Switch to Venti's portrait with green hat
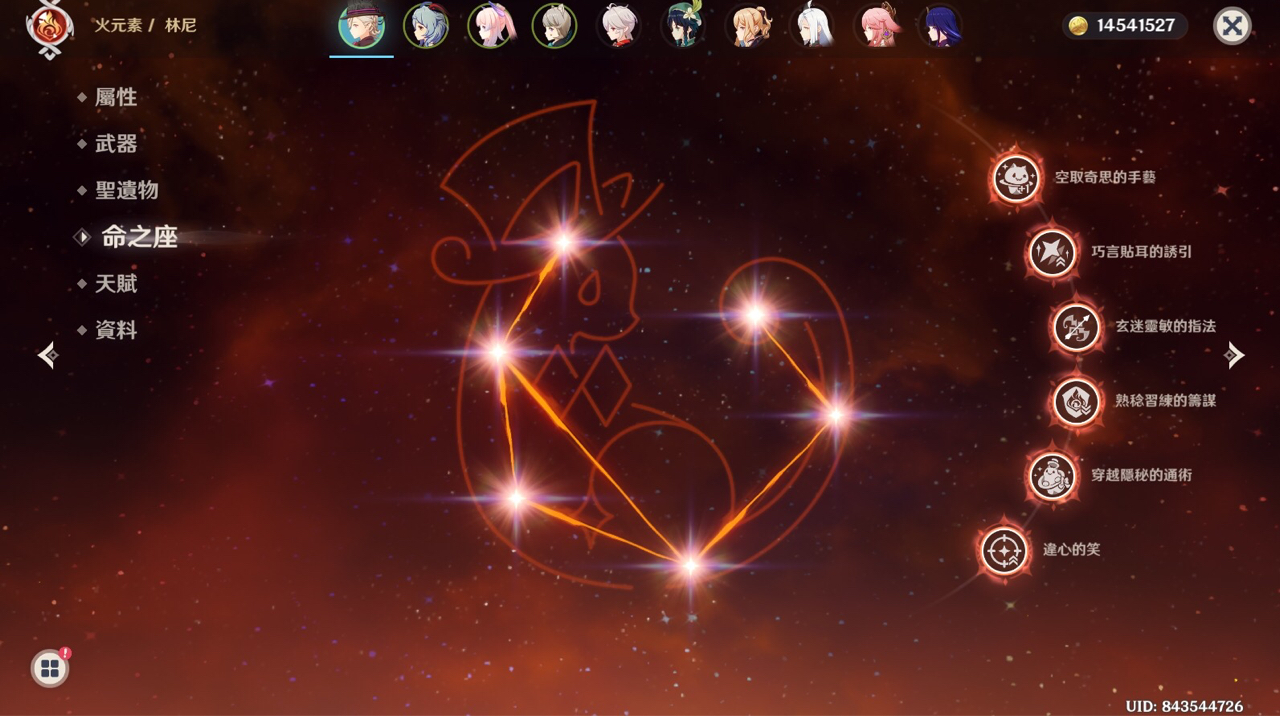This screenshot has height=716, width=1280. (x=683, y=26)
